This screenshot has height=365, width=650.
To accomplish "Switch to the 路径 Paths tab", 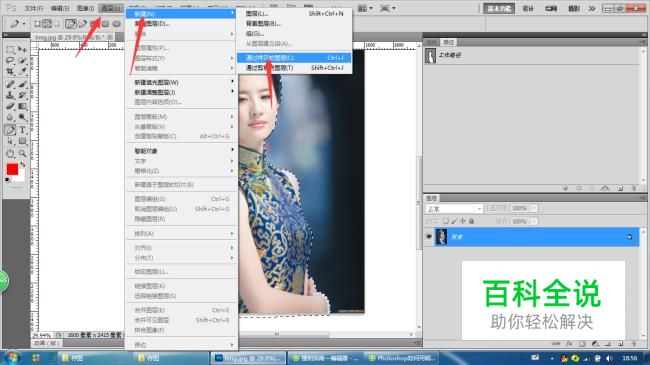I will 449,42.
